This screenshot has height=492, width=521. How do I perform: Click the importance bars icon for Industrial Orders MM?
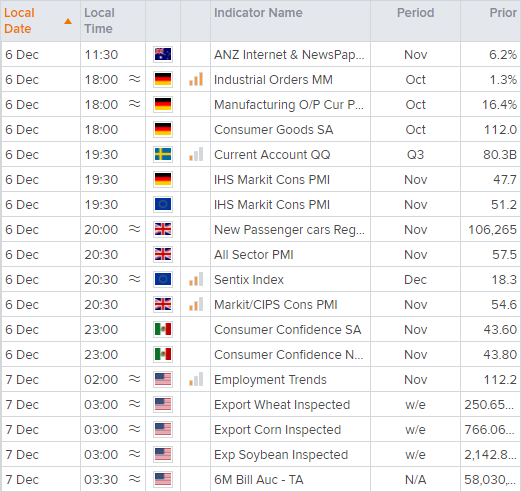tap(196, 80)
